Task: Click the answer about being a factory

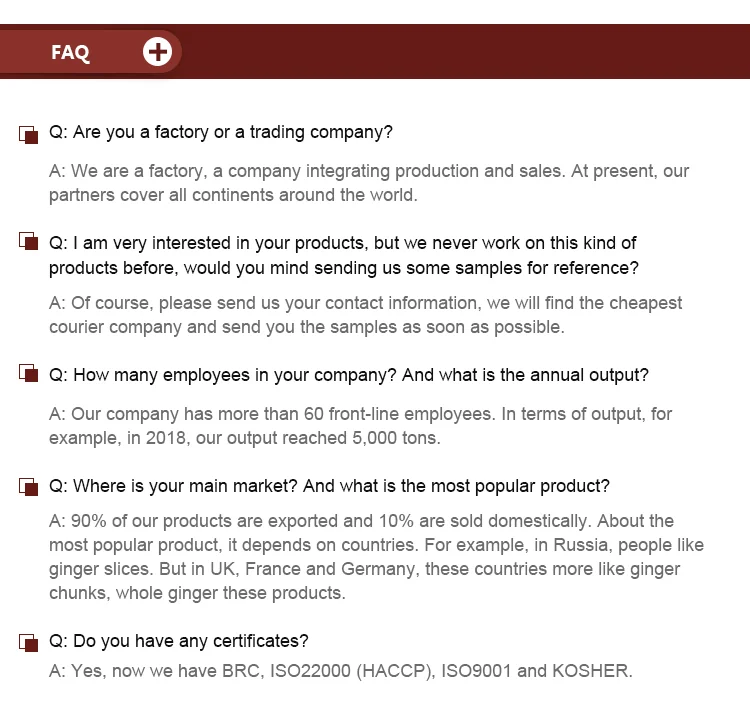Action: pos(369,183)
